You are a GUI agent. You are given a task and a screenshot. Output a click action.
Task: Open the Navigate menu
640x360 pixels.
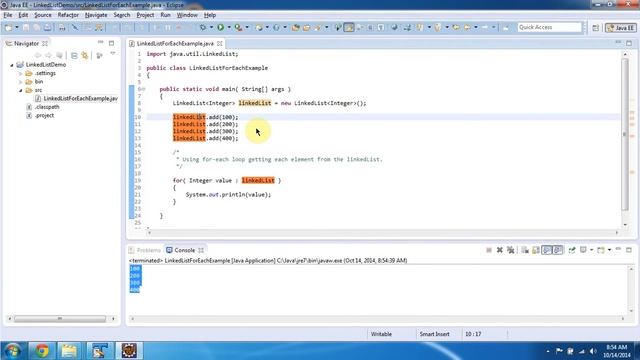click(x=96, y=15)
